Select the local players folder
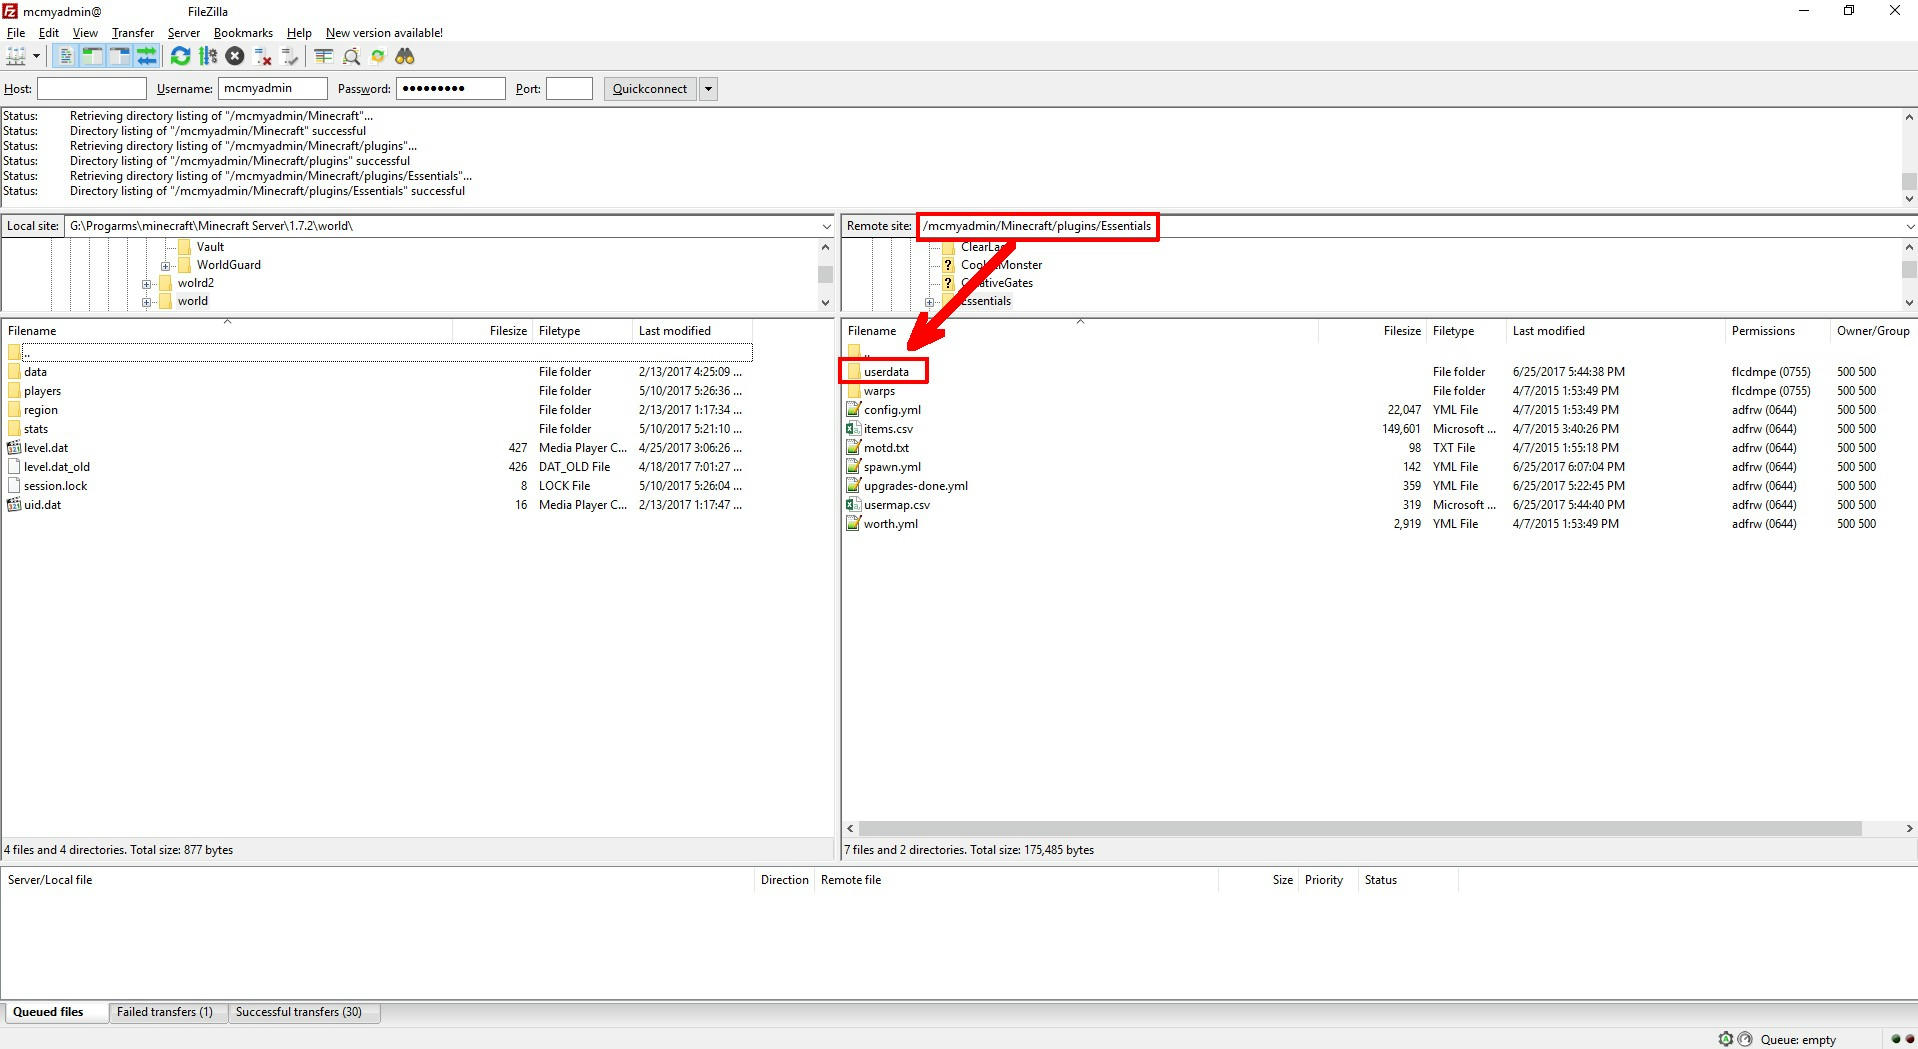Image resolution: width=1918 pixels, height=1049 pixels. [x=42, y=391]
